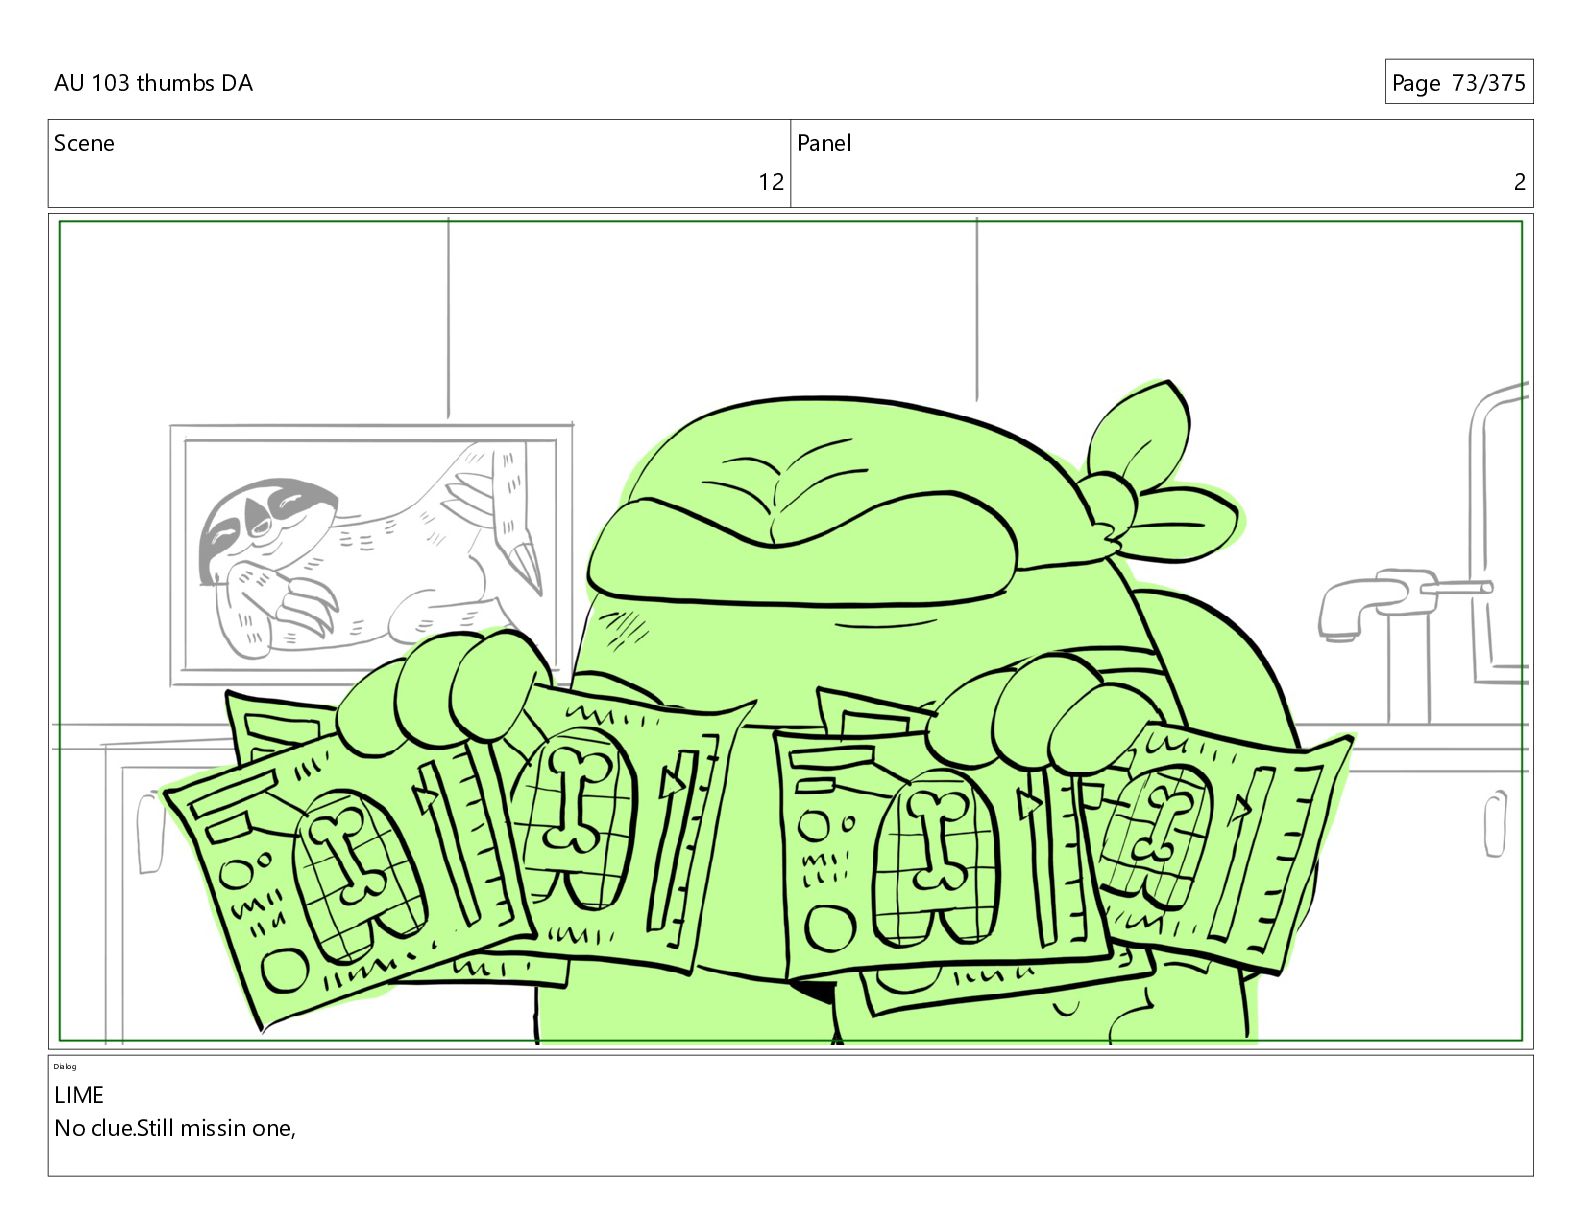Click the 'AU 103 thumbs DA' title text
The height and width of the screenshot is (1224, 1584).
(x=153, y=83)
